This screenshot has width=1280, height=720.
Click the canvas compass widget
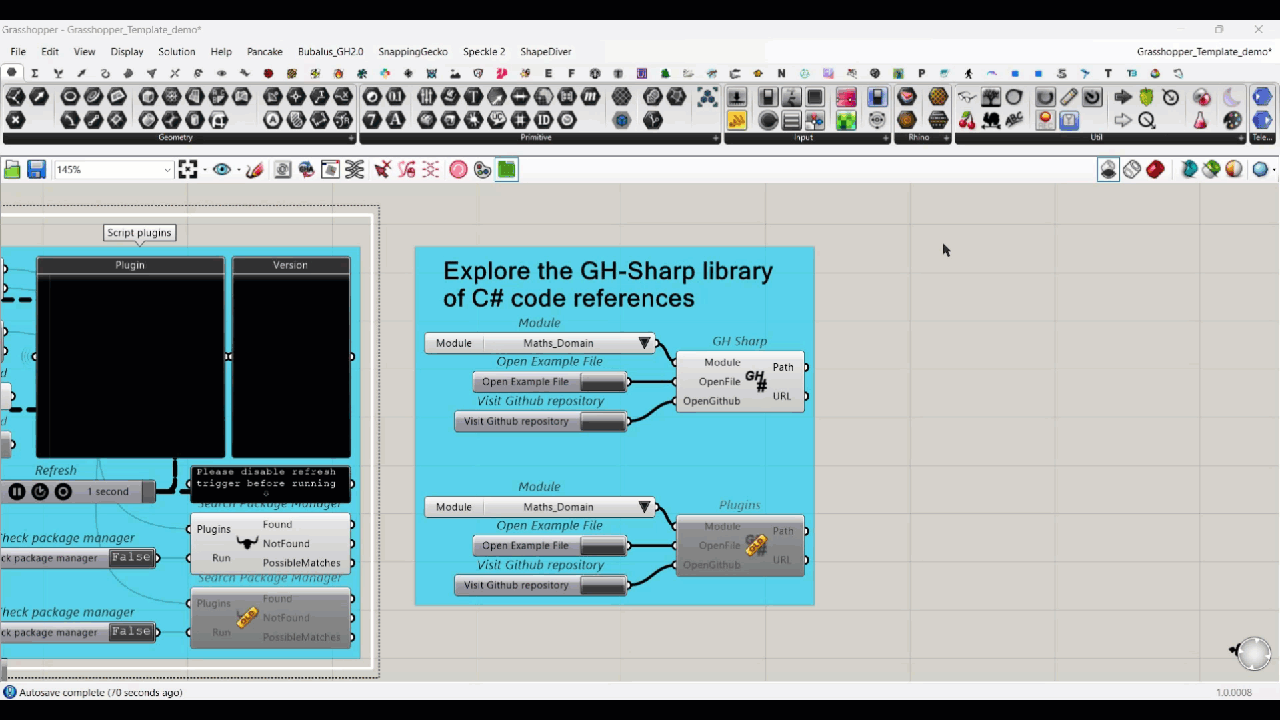[x=1253, y=653]
